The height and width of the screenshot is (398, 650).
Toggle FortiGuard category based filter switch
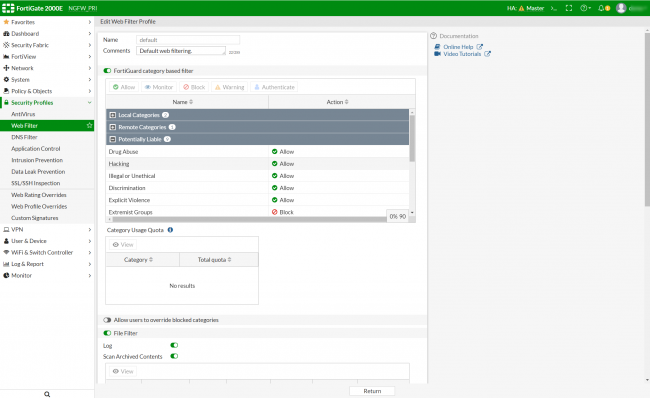coord(107,71)
